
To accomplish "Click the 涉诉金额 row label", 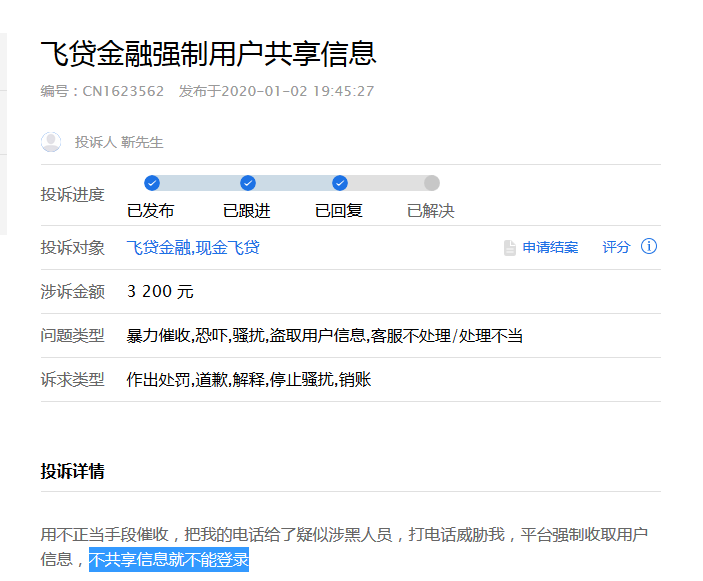I will pos(73,291).
